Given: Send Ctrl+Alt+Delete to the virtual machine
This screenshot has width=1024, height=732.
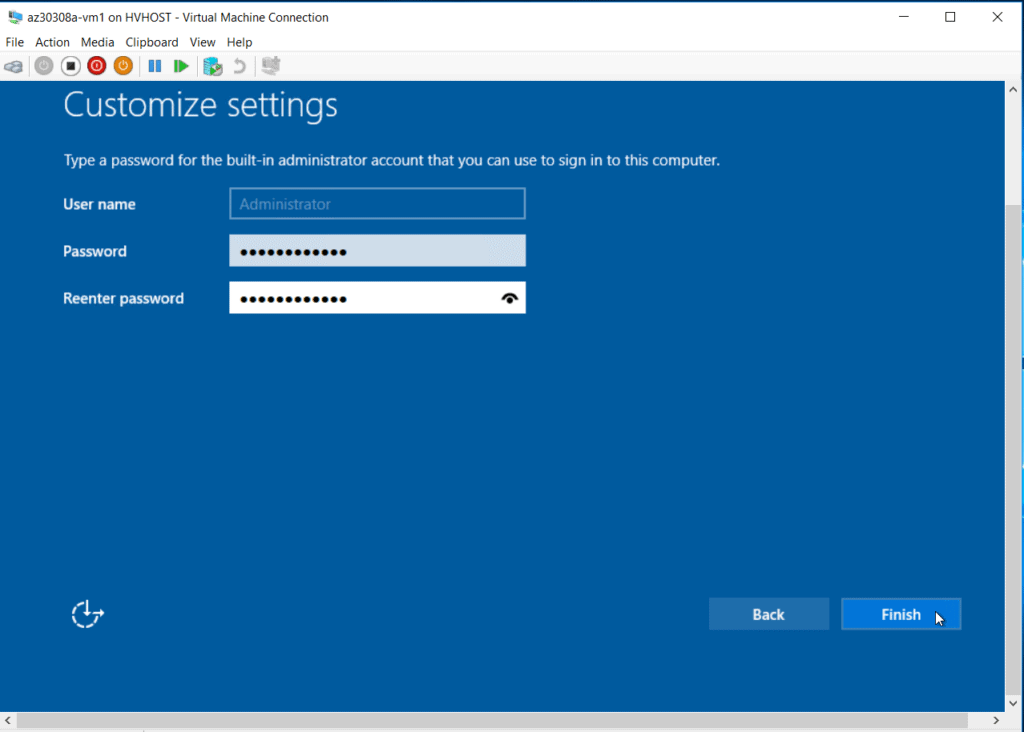Looking at the screenshot, I should click(14, 66).
